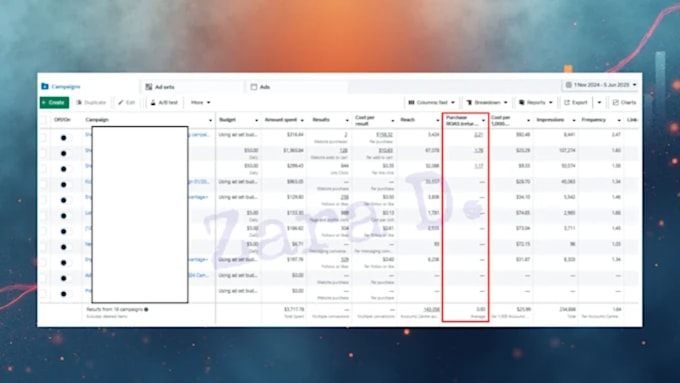This screenshot has width=680, height=383.
Task: Click the Duplicate toolbar icon
Action: pos(79,103)
